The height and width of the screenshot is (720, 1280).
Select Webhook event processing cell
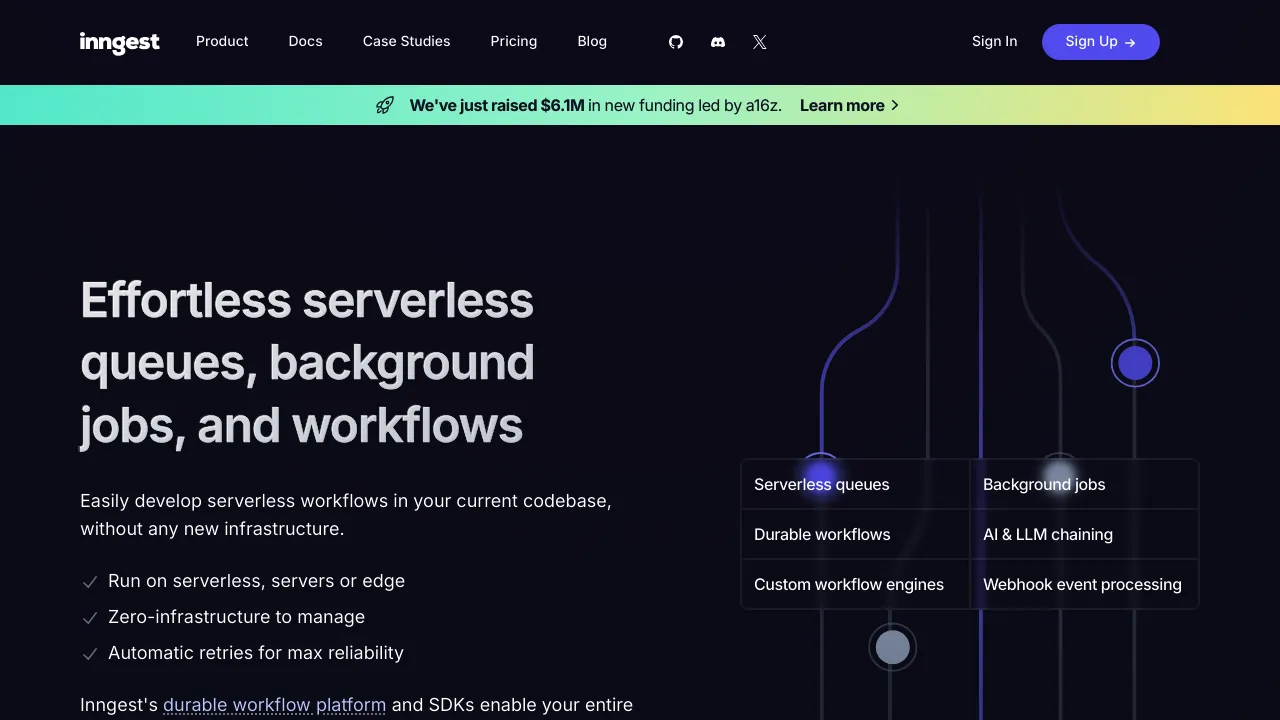1084,584
